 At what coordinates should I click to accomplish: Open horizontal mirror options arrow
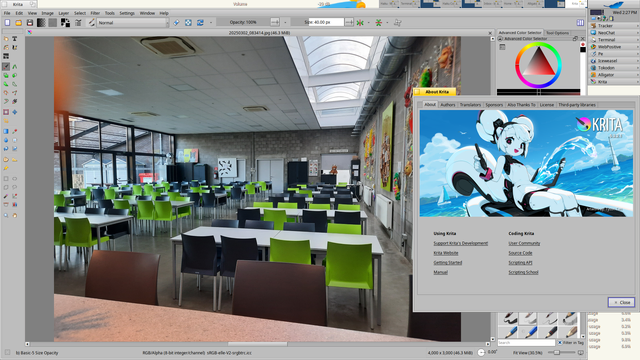point(369,23)
